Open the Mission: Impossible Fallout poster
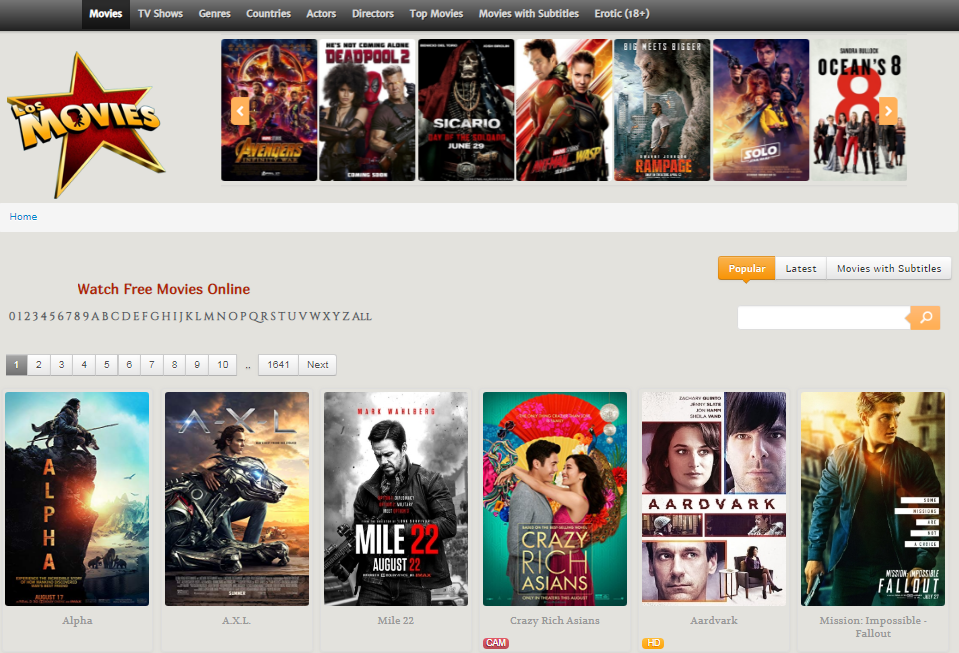This screenshot has height=653, width=959. (x=873, y=499)
